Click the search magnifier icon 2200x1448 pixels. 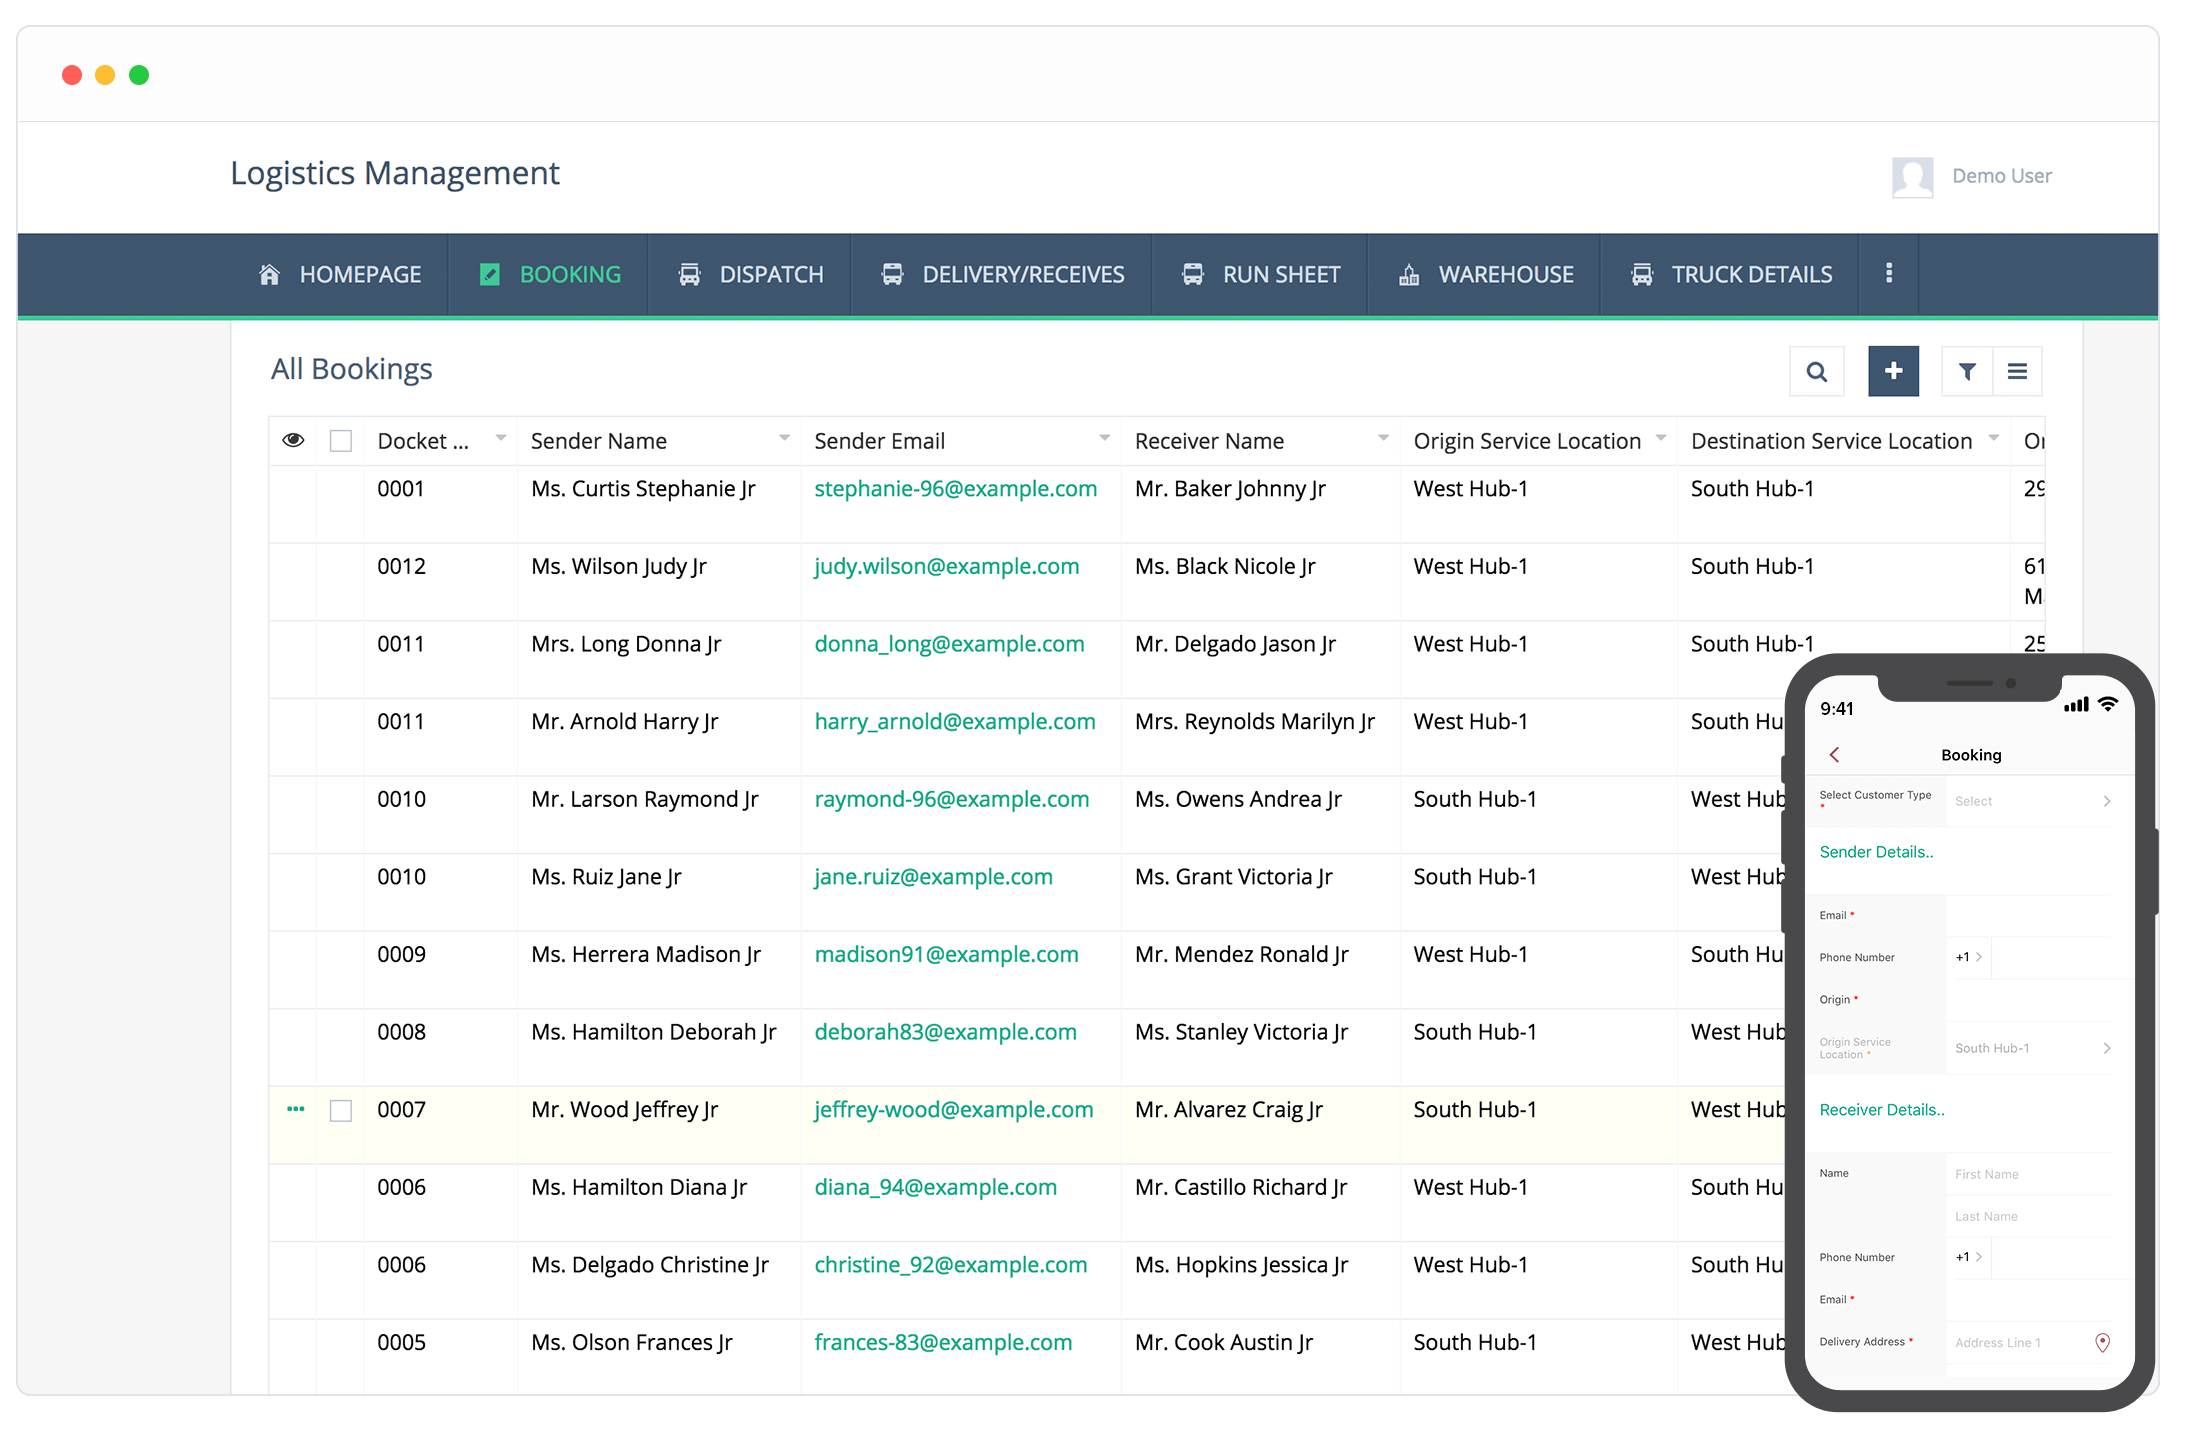pos(1816,372)
